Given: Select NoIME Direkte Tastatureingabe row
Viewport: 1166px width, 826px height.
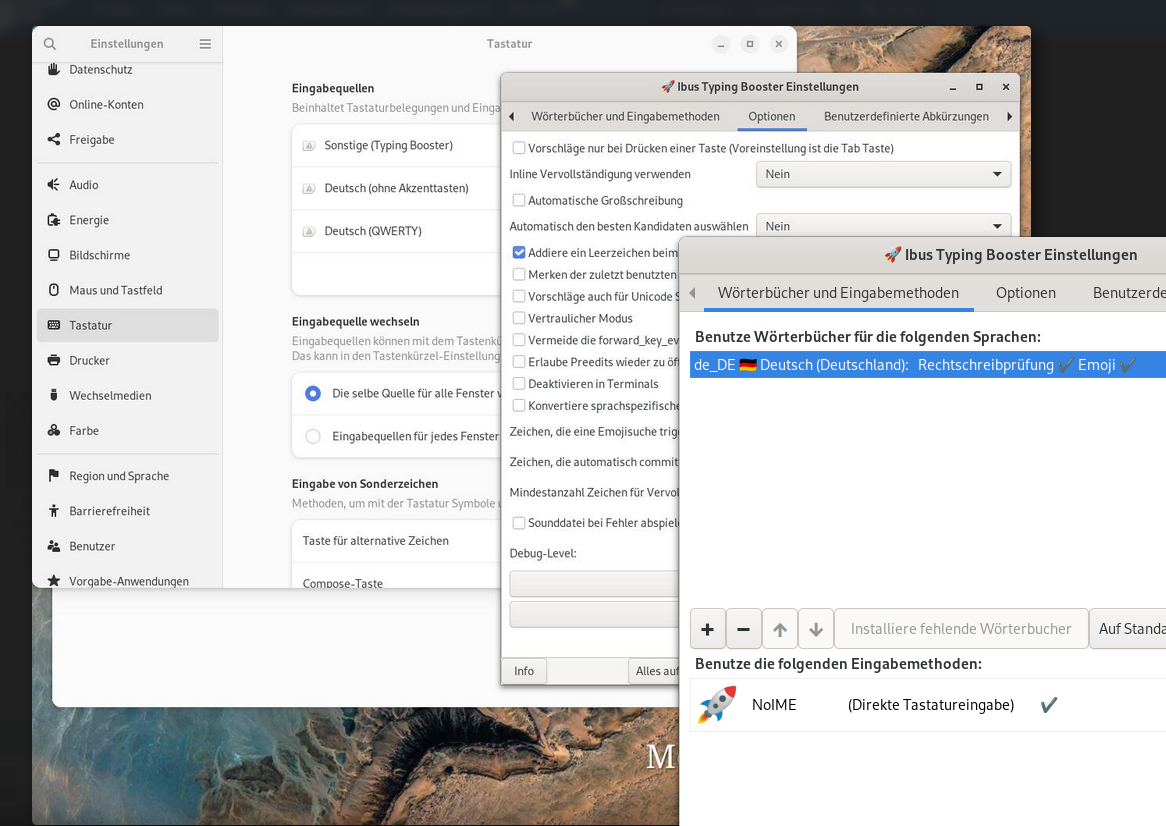Looking at the screenshot, I should tap(928, 705).
